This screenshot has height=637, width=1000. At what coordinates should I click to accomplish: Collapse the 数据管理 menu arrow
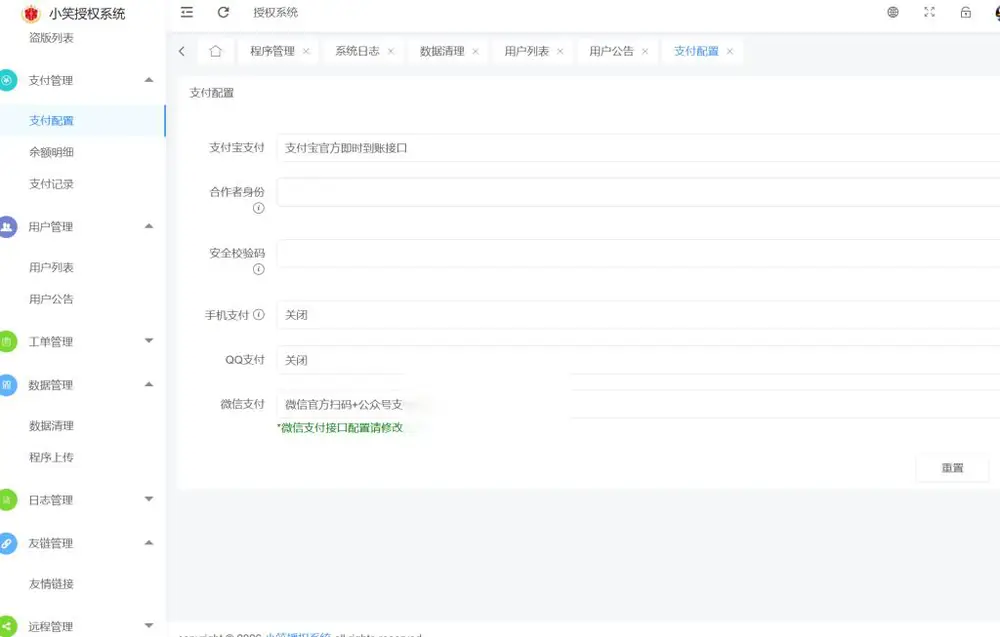coord(149,384)
